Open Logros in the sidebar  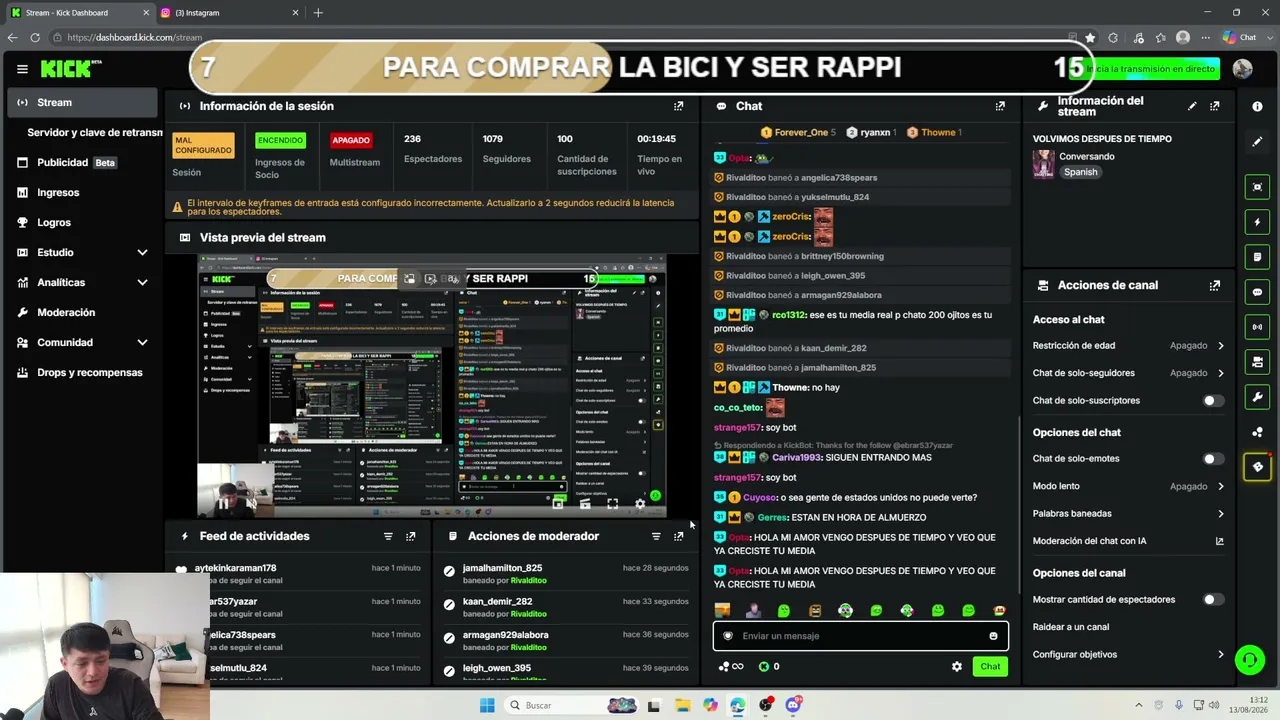click(x=83, y=222)
